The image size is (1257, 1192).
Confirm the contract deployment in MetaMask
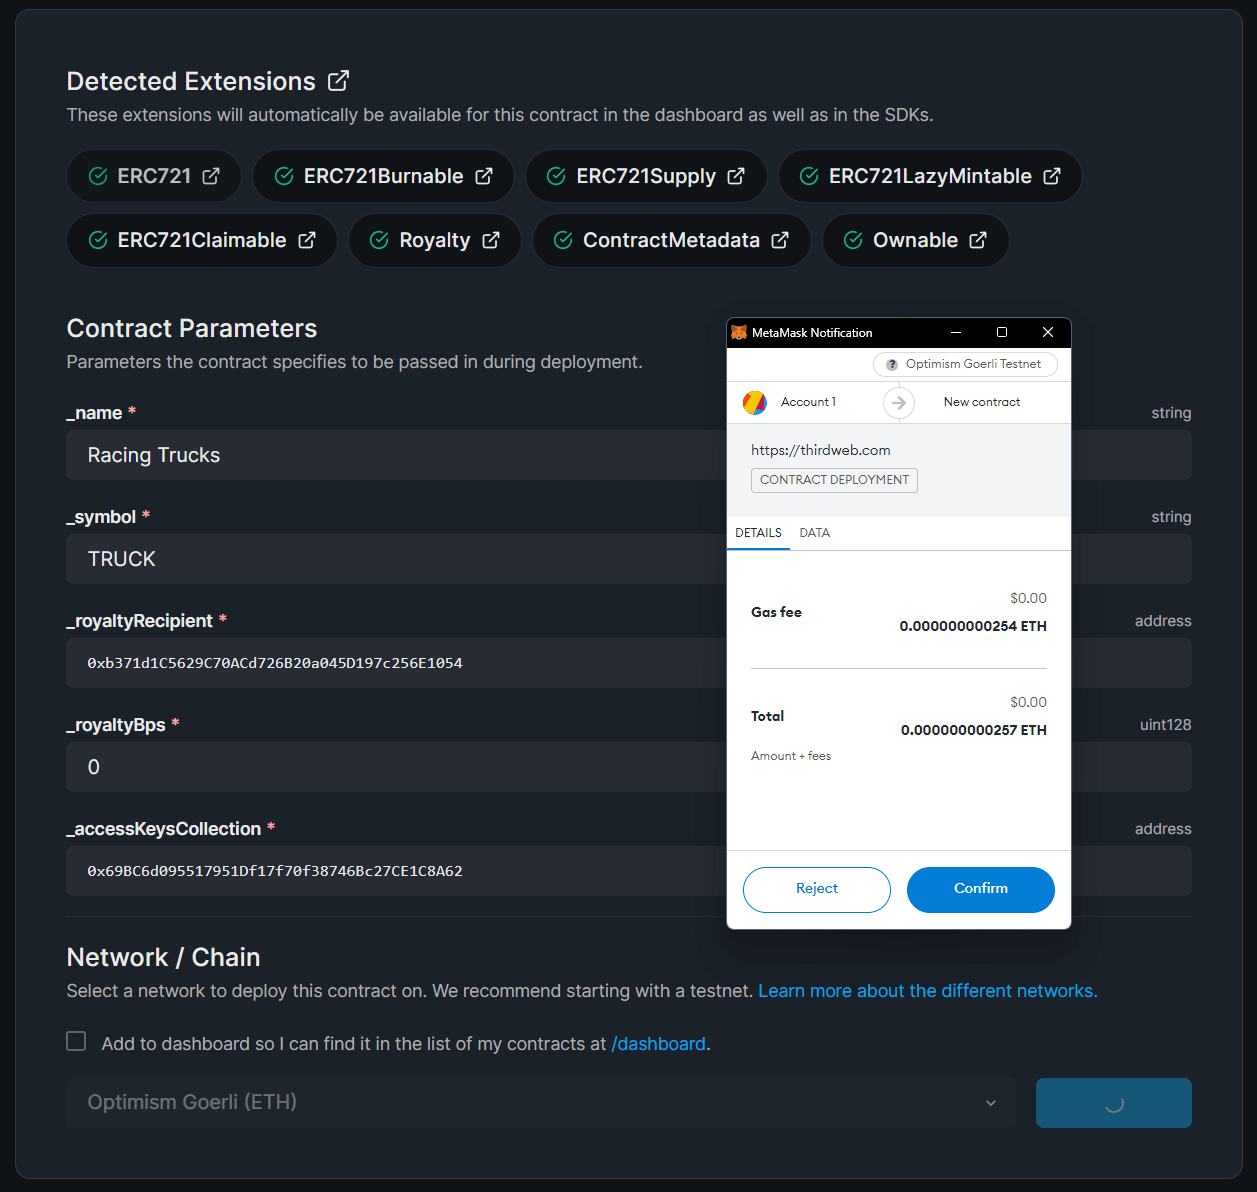tap(980, 889)
